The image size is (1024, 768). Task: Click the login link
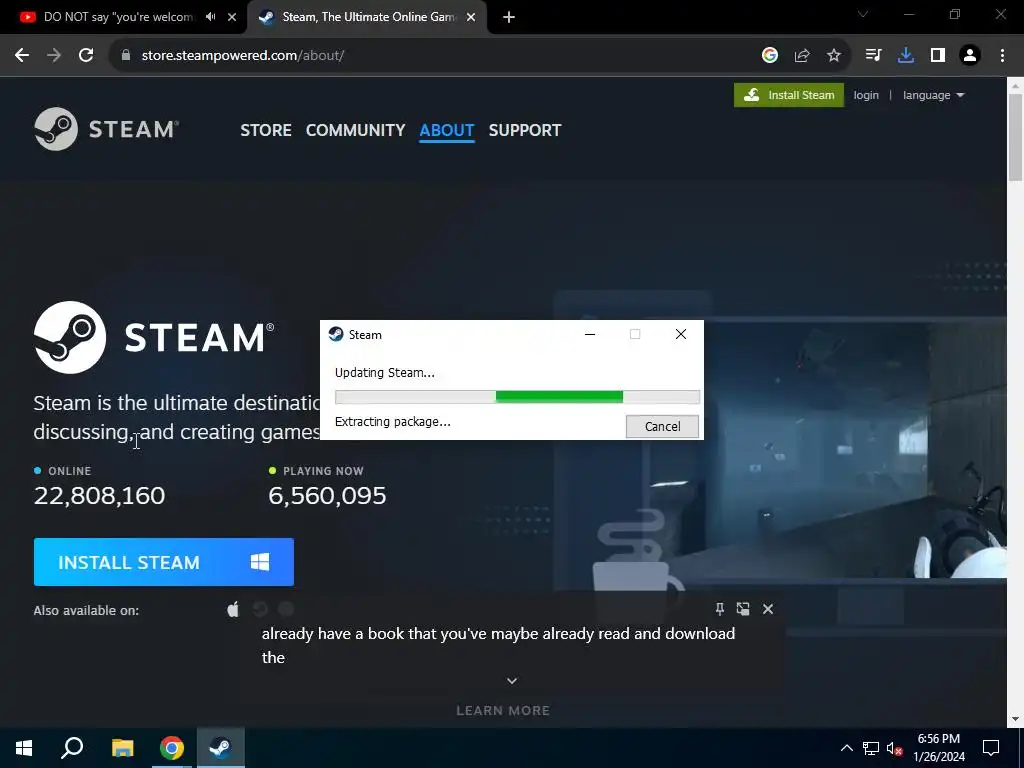click(x=866, y=95)
